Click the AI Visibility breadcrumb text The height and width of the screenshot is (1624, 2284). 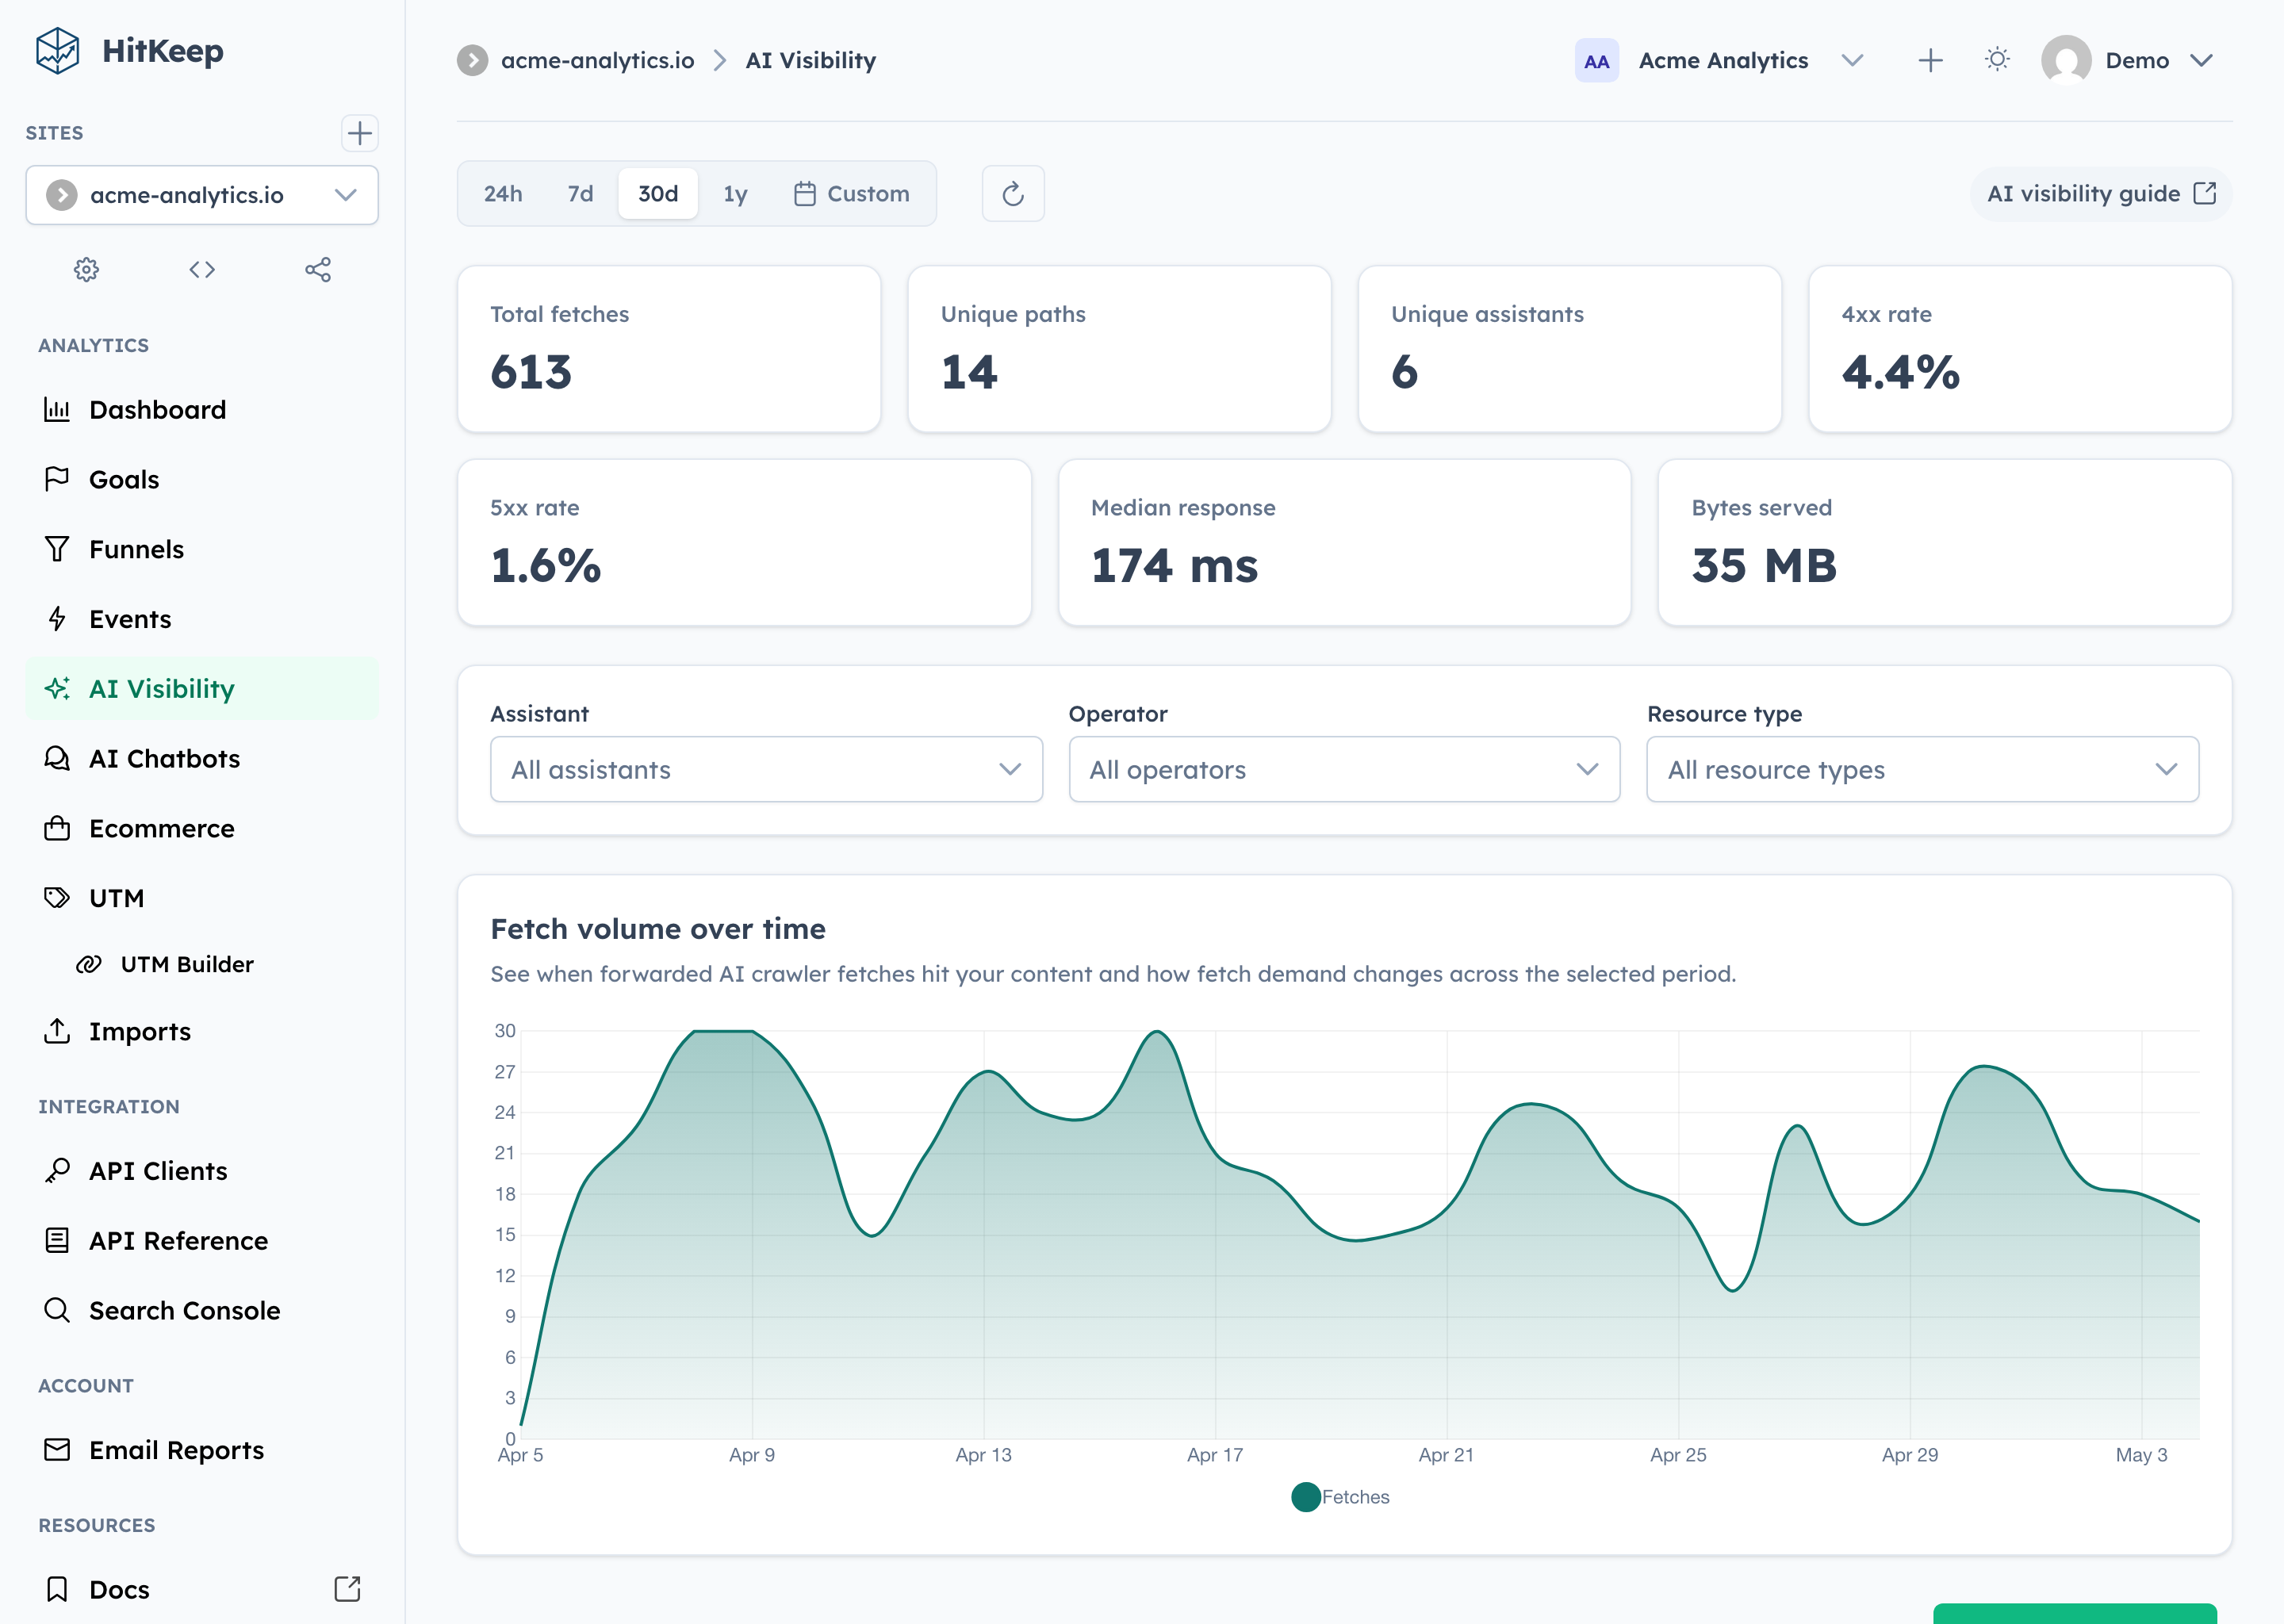pyautogui.click(x=810, y=61)
